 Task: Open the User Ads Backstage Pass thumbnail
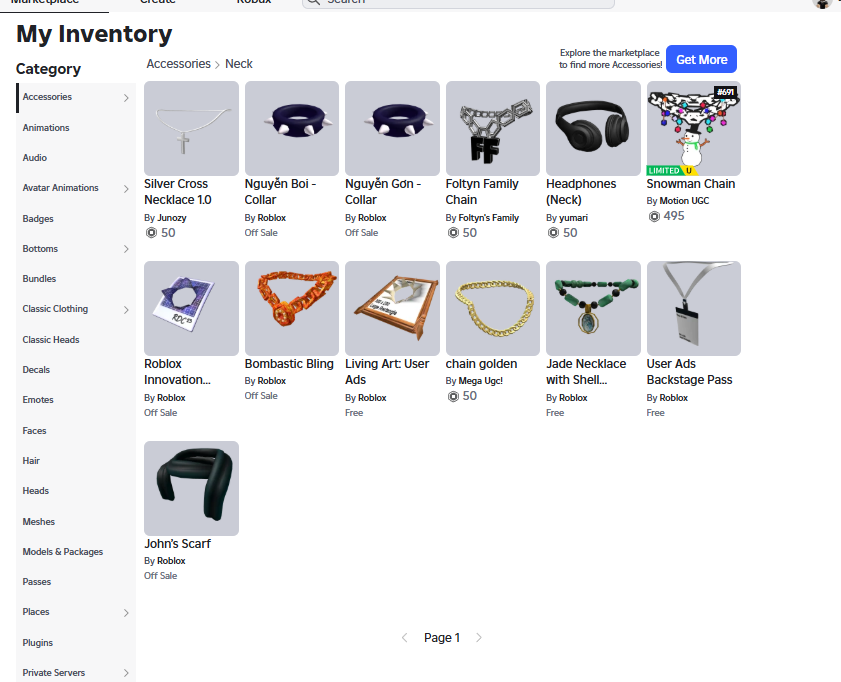coord(694,308)
